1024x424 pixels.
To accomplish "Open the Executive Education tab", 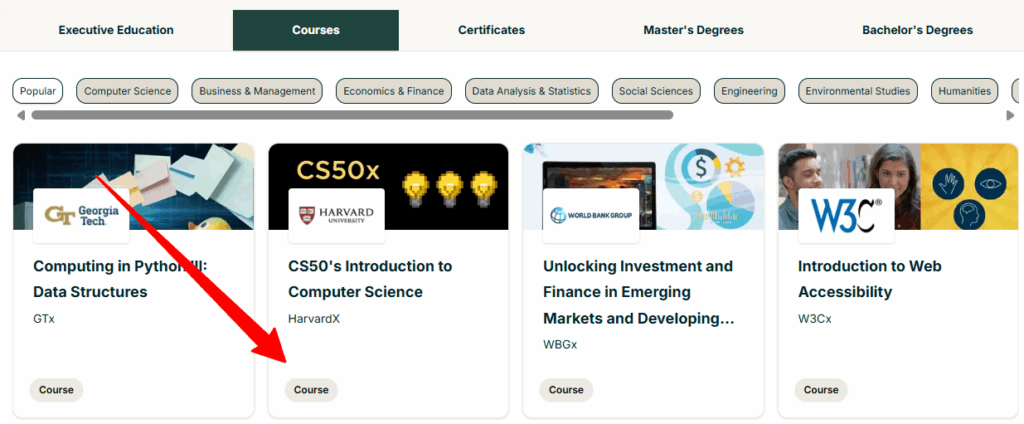I will [x=116, y=30].
